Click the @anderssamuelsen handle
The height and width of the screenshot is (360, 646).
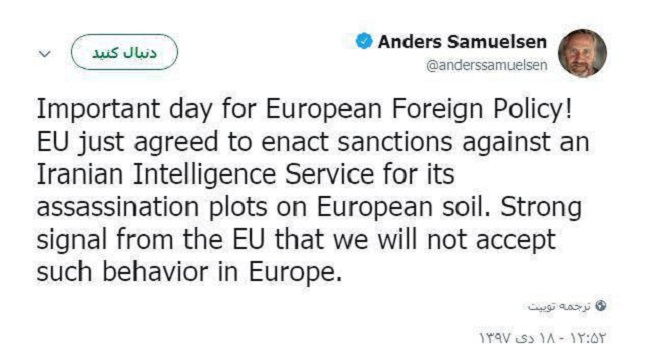(487, 65)
